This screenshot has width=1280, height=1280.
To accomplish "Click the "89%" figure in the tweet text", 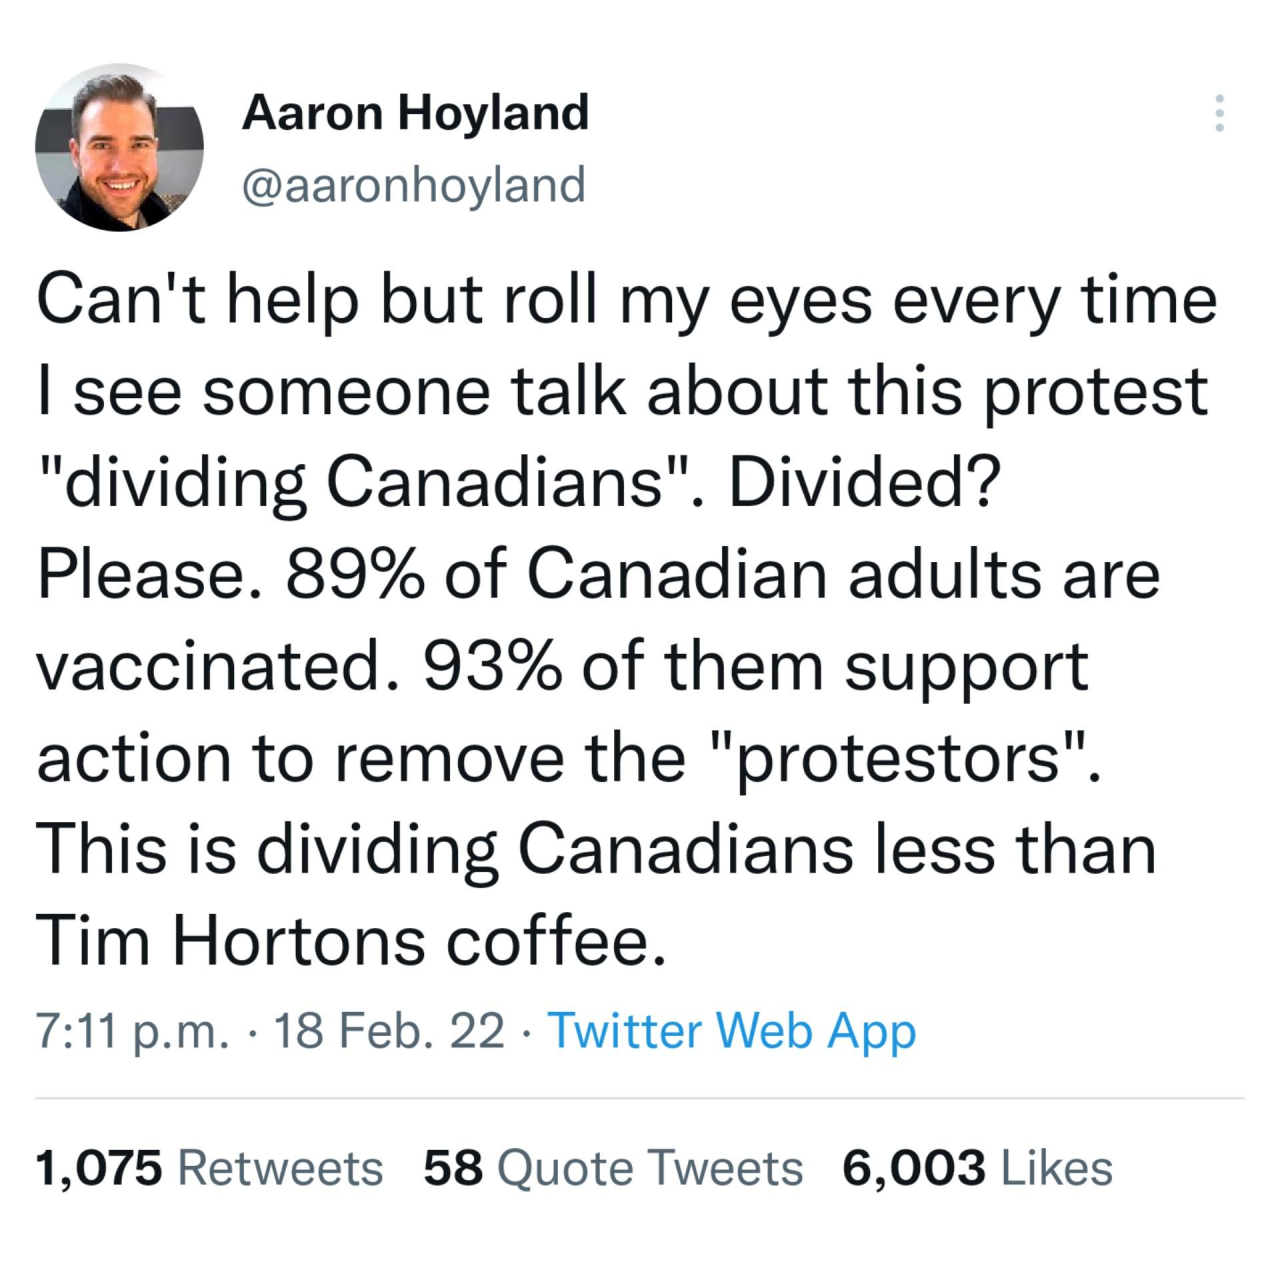I will click(x=354, y=575).
